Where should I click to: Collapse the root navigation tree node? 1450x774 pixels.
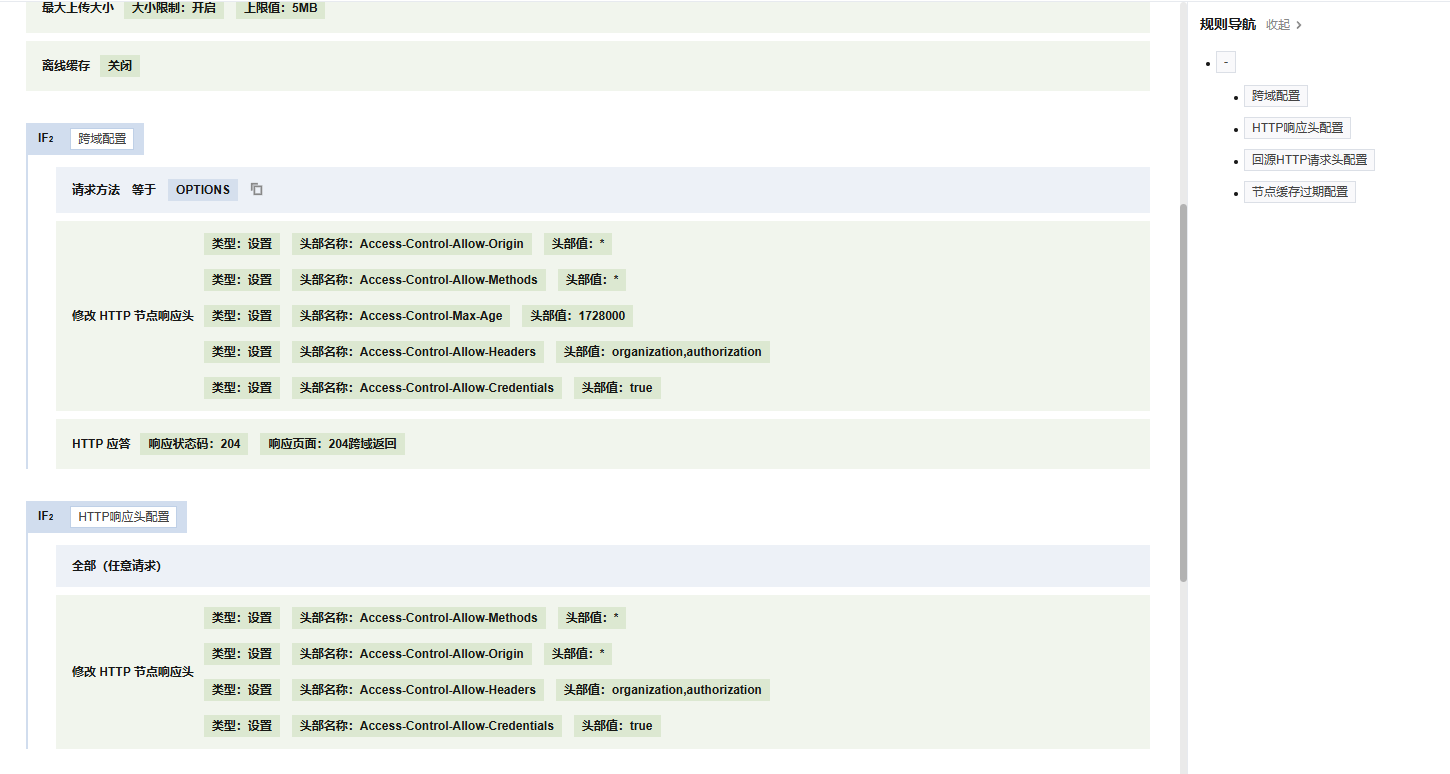(1226, 63)
